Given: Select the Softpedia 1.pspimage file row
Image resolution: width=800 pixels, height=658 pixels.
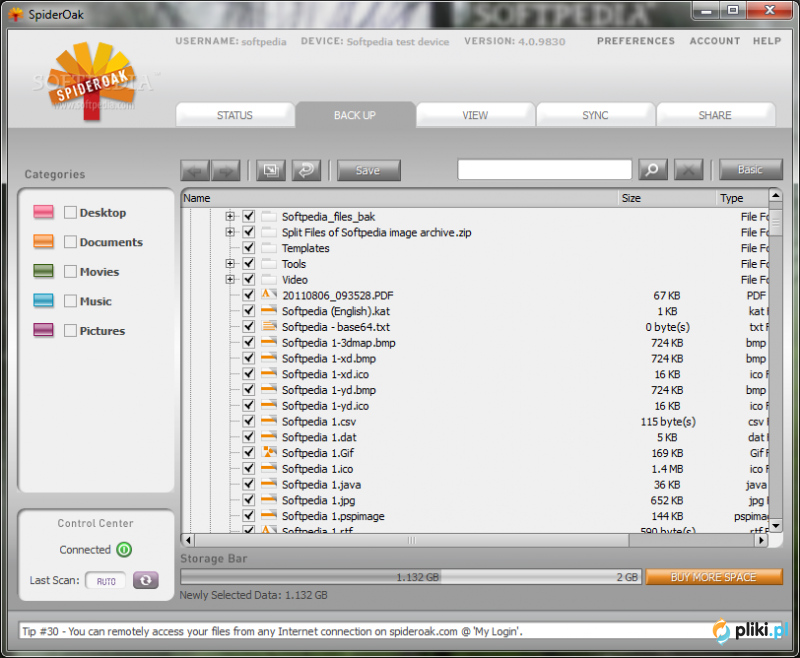Looking at the screenshot, I should pyautogui.click(x=474, y=516).
